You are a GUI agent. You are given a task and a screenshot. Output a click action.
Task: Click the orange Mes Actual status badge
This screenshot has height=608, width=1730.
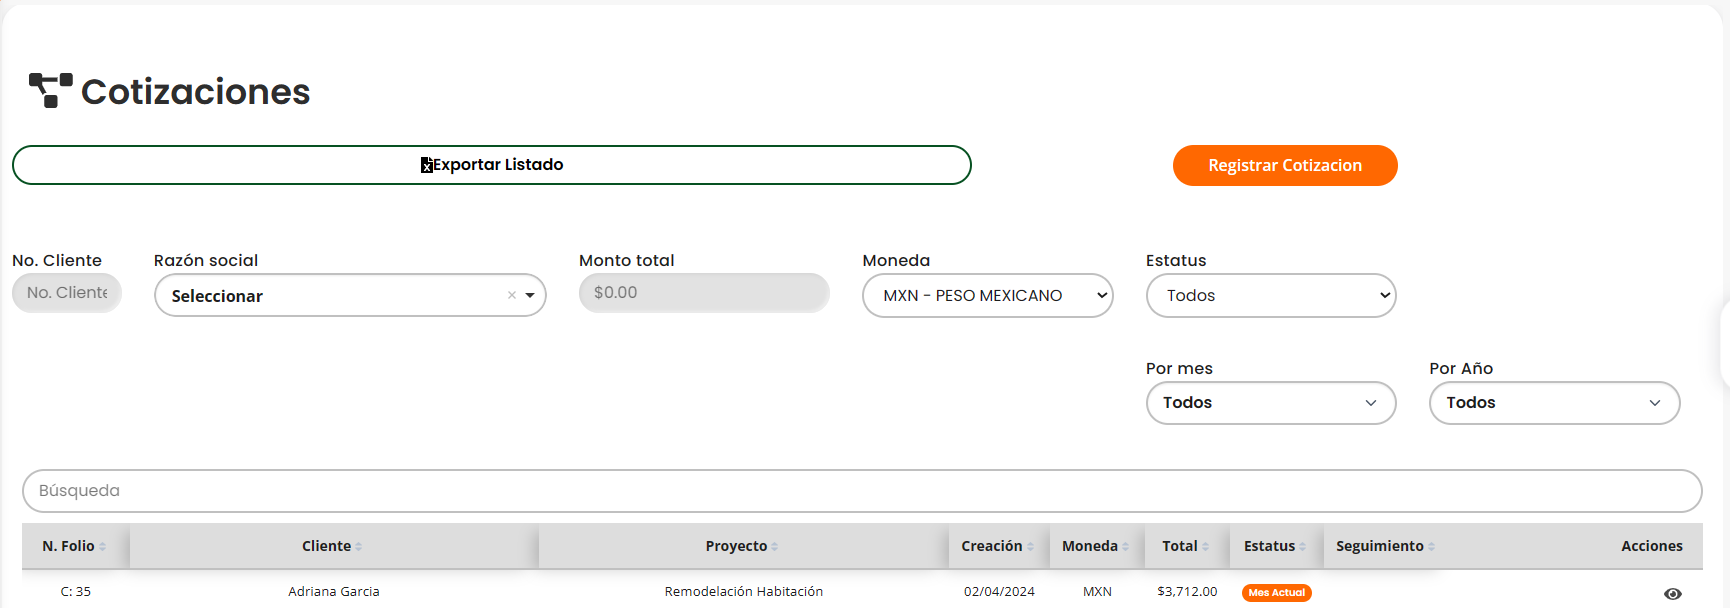(1276, 593)
